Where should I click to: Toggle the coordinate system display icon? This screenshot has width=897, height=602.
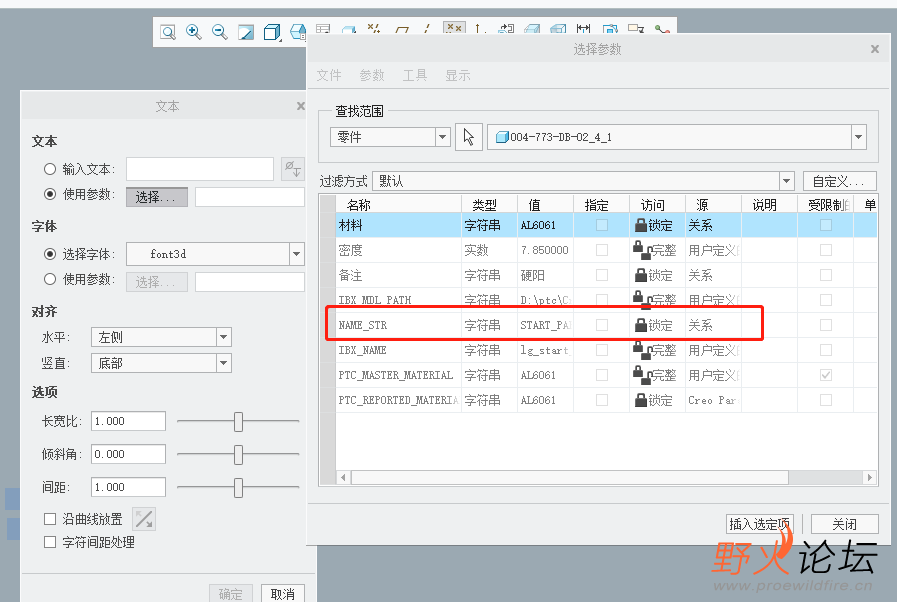pos(480,29)
